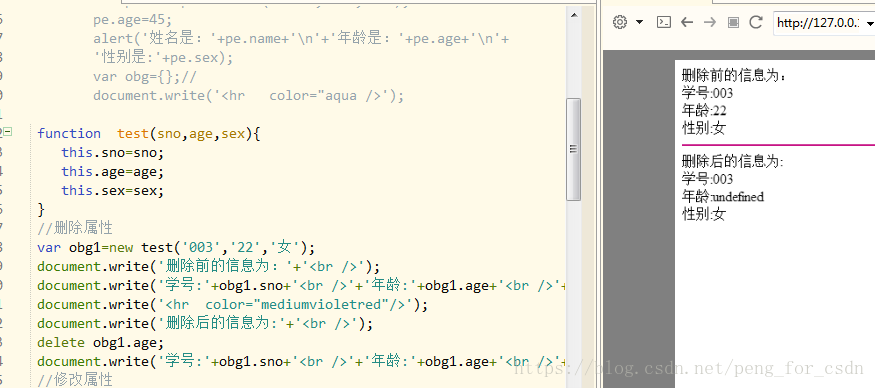Click '年龄:22' in the preview

tap(704, 111)
